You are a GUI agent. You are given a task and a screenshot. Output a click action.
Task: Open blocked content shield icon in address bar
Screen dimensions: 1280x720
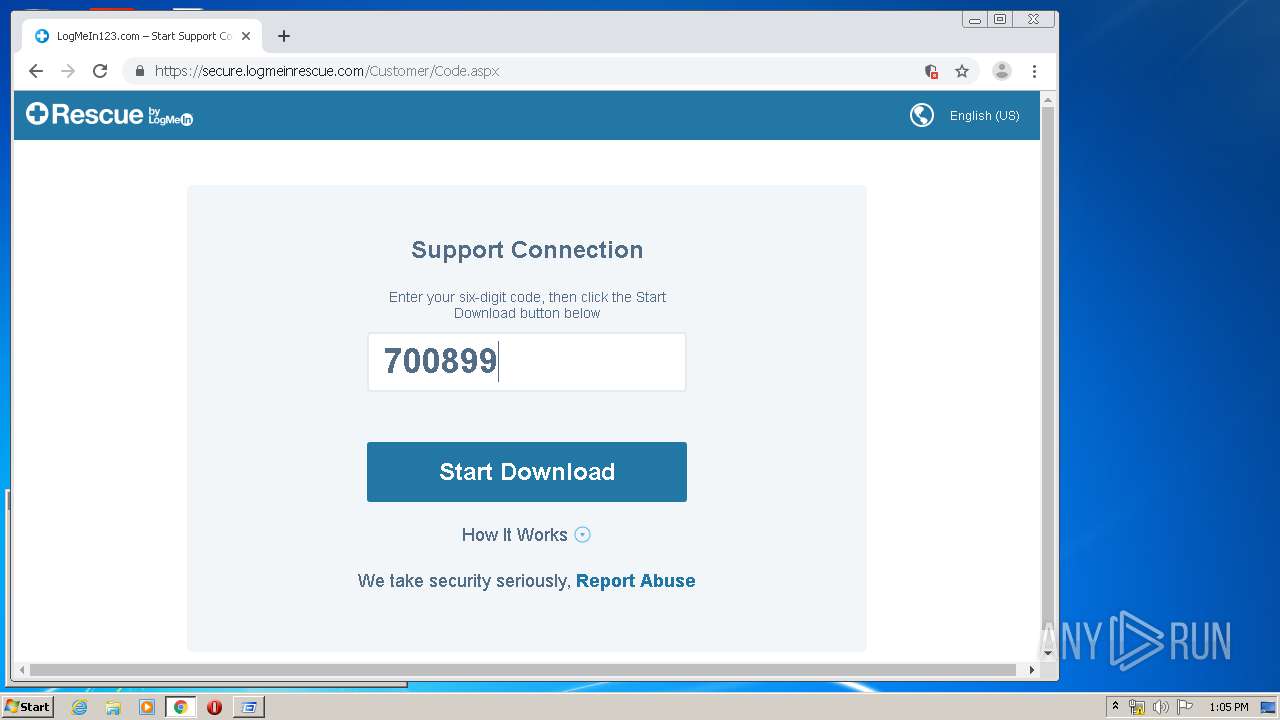(931, 71)
